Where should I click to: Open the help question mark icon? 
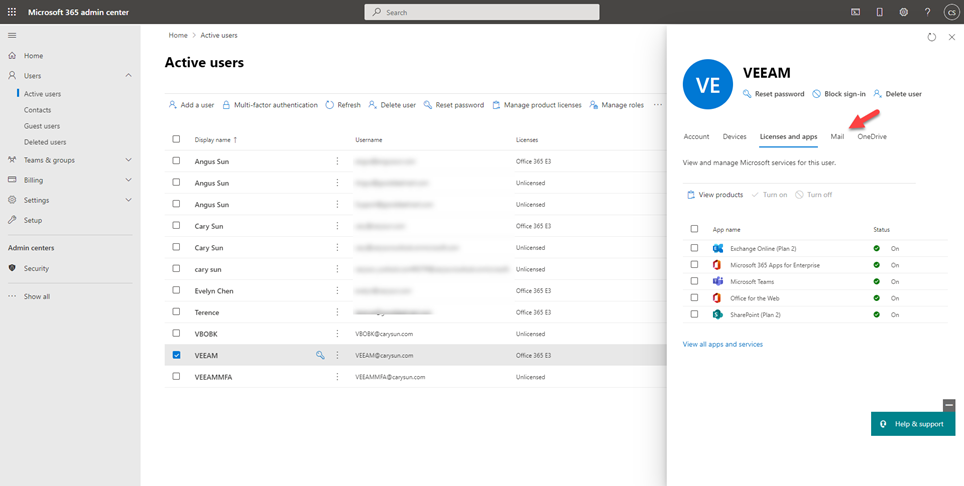(x=928, y=12)
